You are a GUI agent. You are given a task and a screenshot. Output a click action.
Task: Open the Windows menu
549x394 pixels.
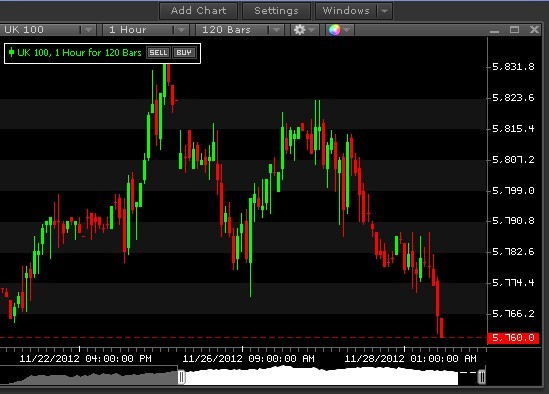pyautogui.click(x=346, y=11)
